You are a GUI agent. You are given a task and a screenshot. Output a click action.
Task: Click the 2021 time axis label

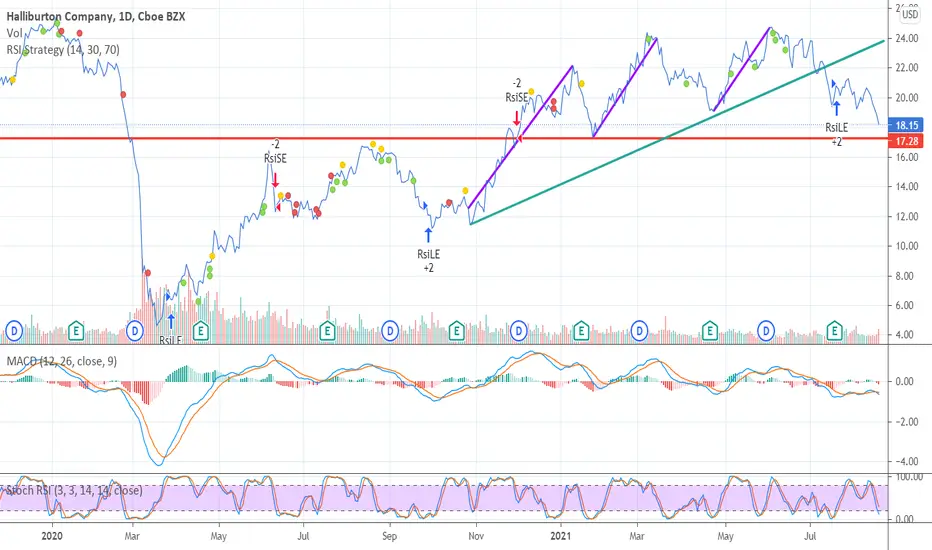[x=561, y=536]
